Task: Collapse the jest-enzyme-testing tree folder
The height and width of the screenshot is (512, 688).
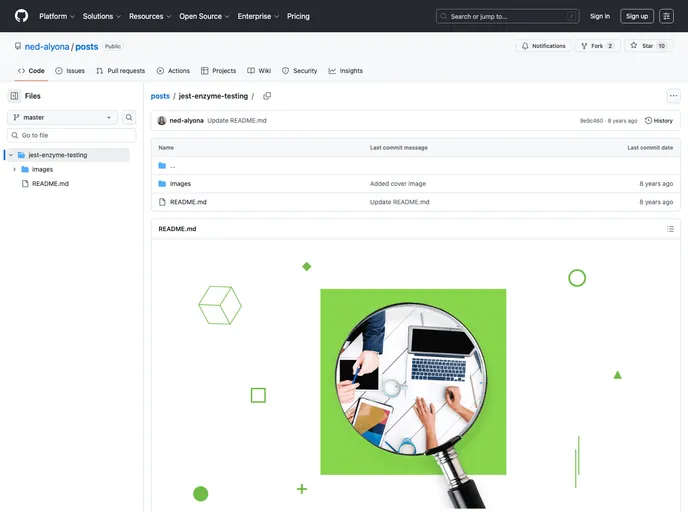Action: 10,155
